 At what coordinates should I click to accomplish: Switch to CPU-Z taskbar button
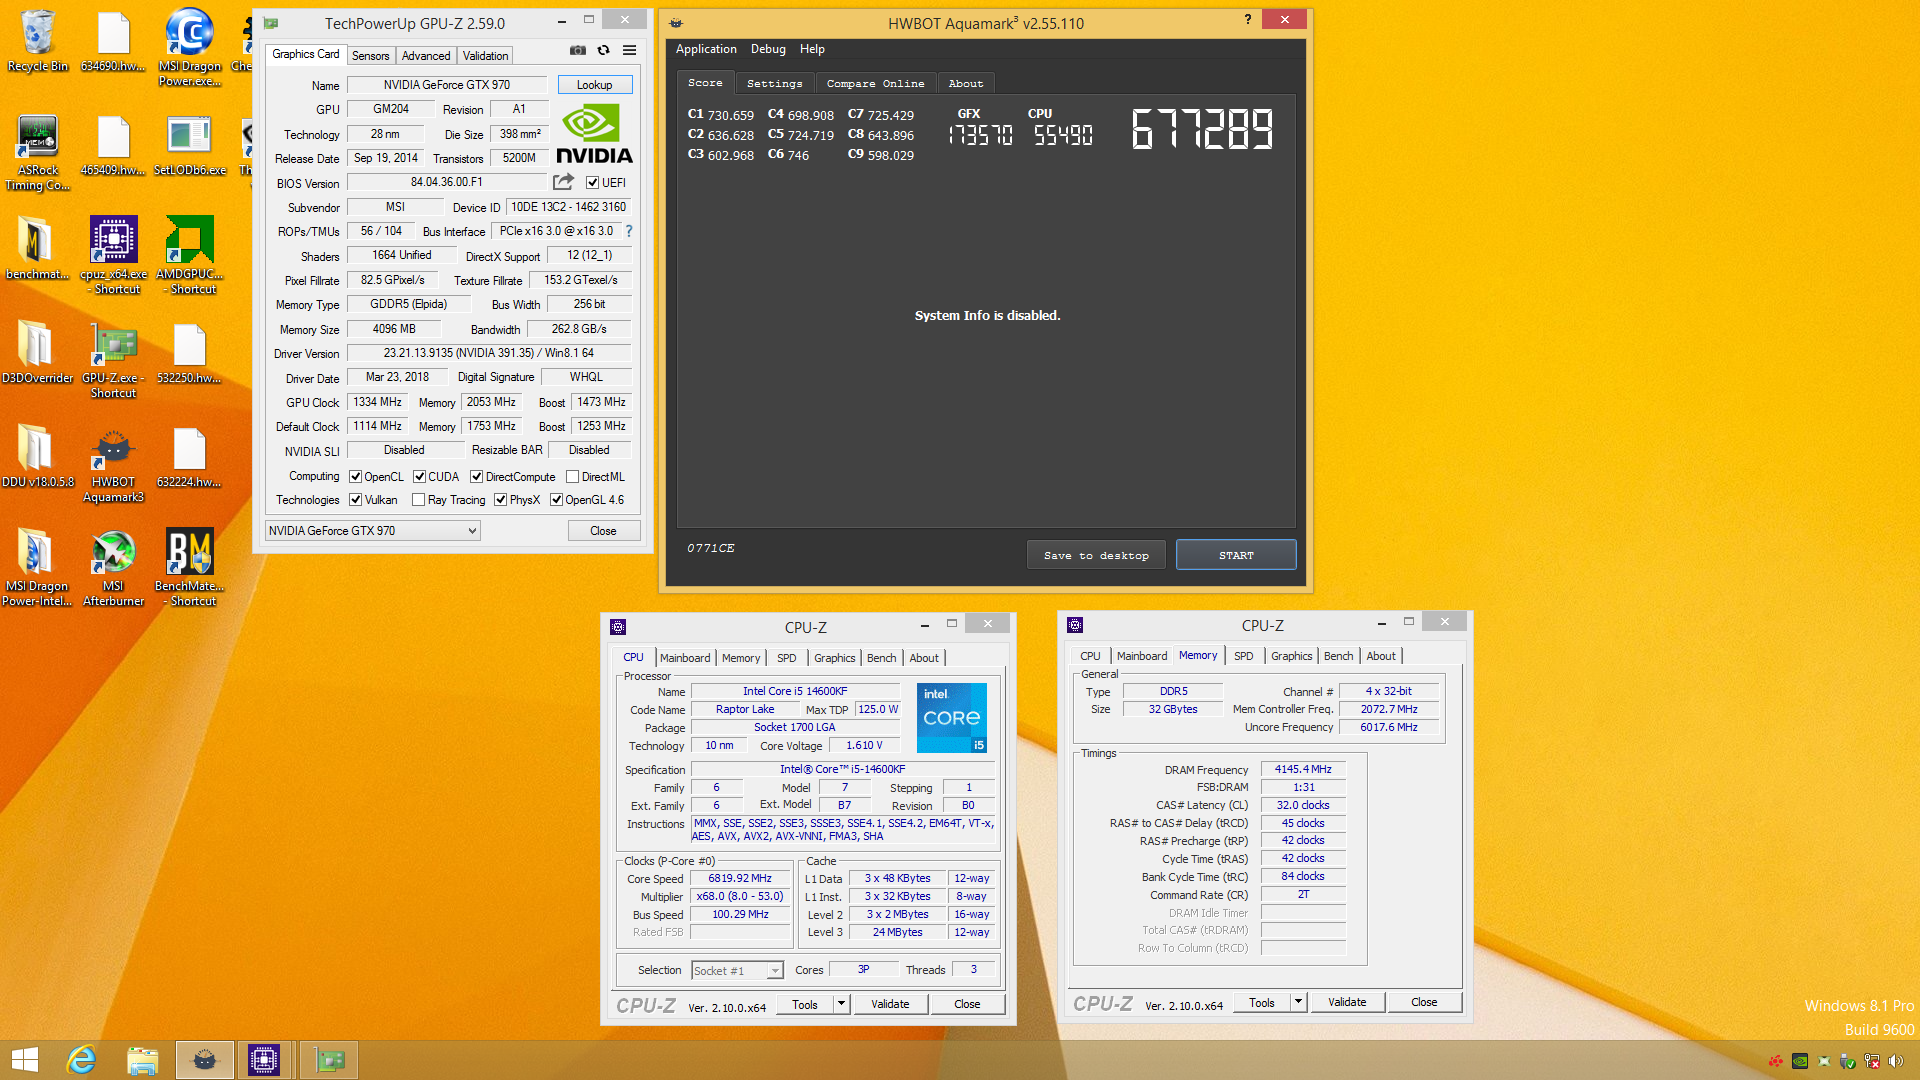pyautogui.click(x=264, y=1060)
